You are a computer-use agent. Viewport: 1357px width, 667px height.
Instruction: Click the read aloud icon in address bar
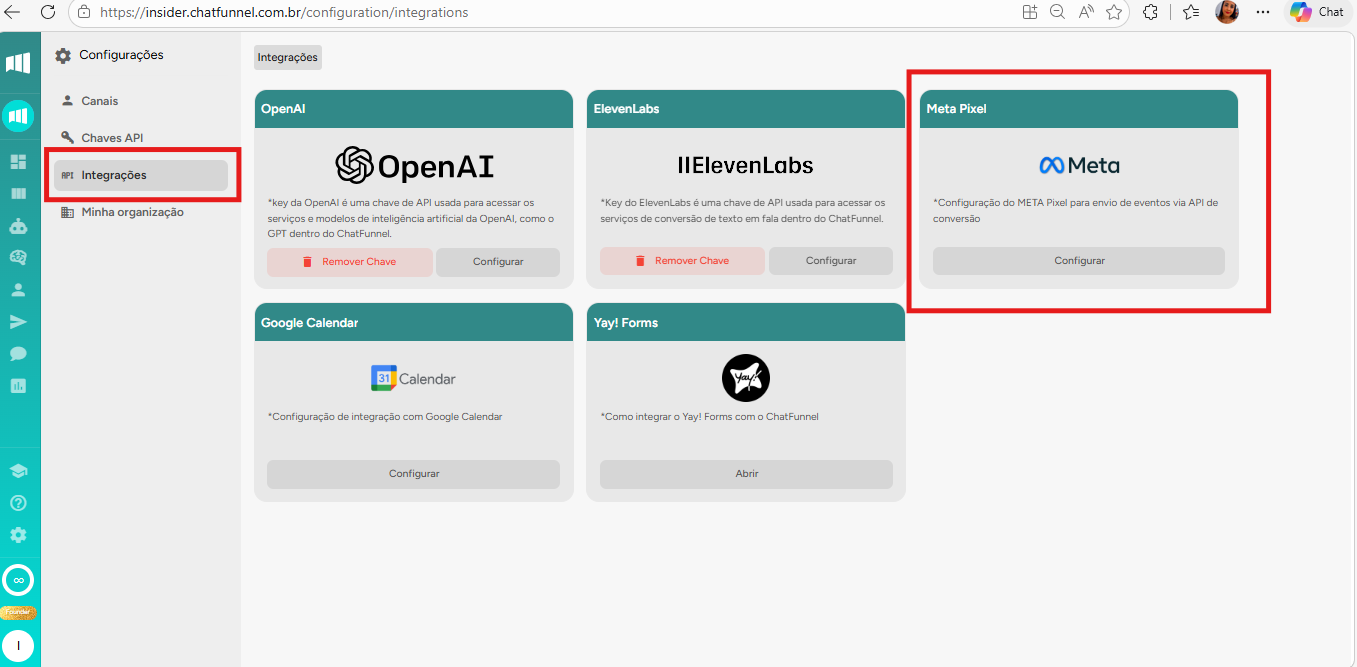[1086, 12]
